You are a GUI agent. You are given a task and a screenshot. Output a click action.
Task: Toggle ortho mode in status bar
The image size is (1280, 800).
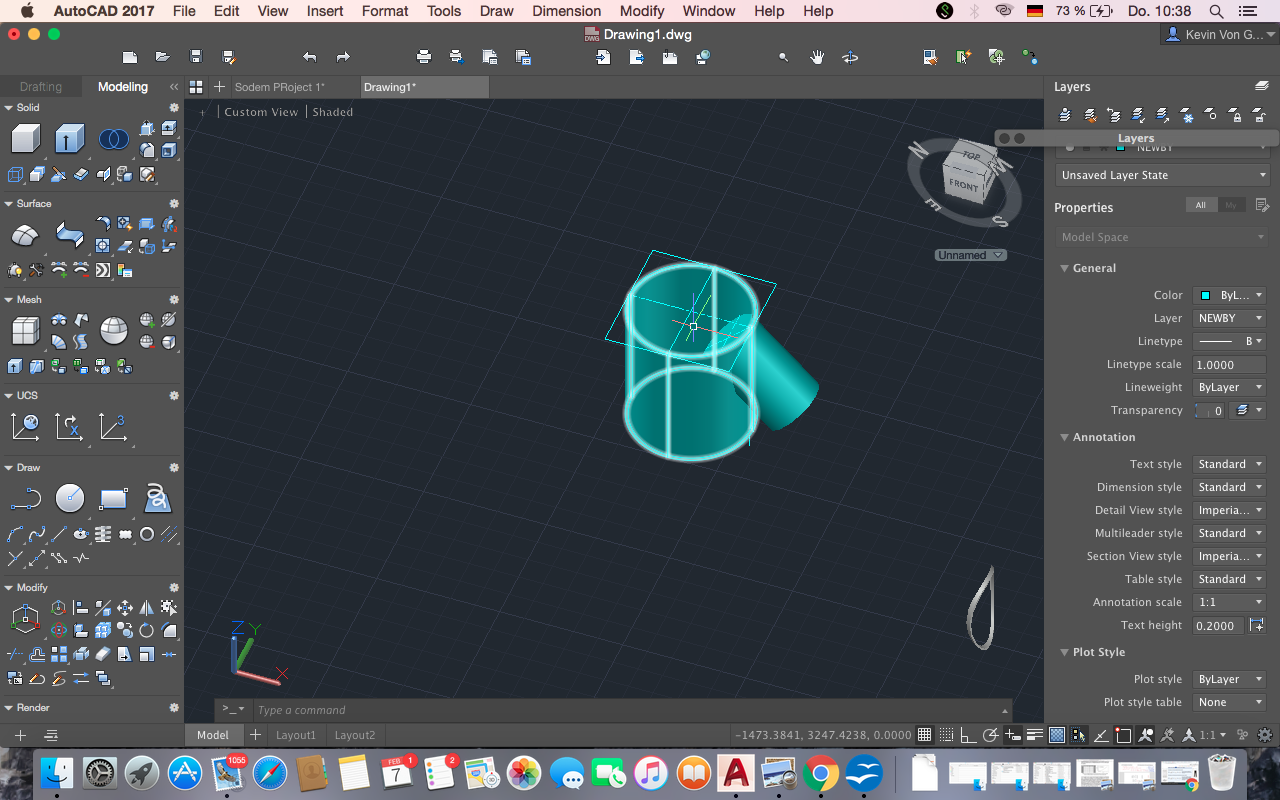968,735
